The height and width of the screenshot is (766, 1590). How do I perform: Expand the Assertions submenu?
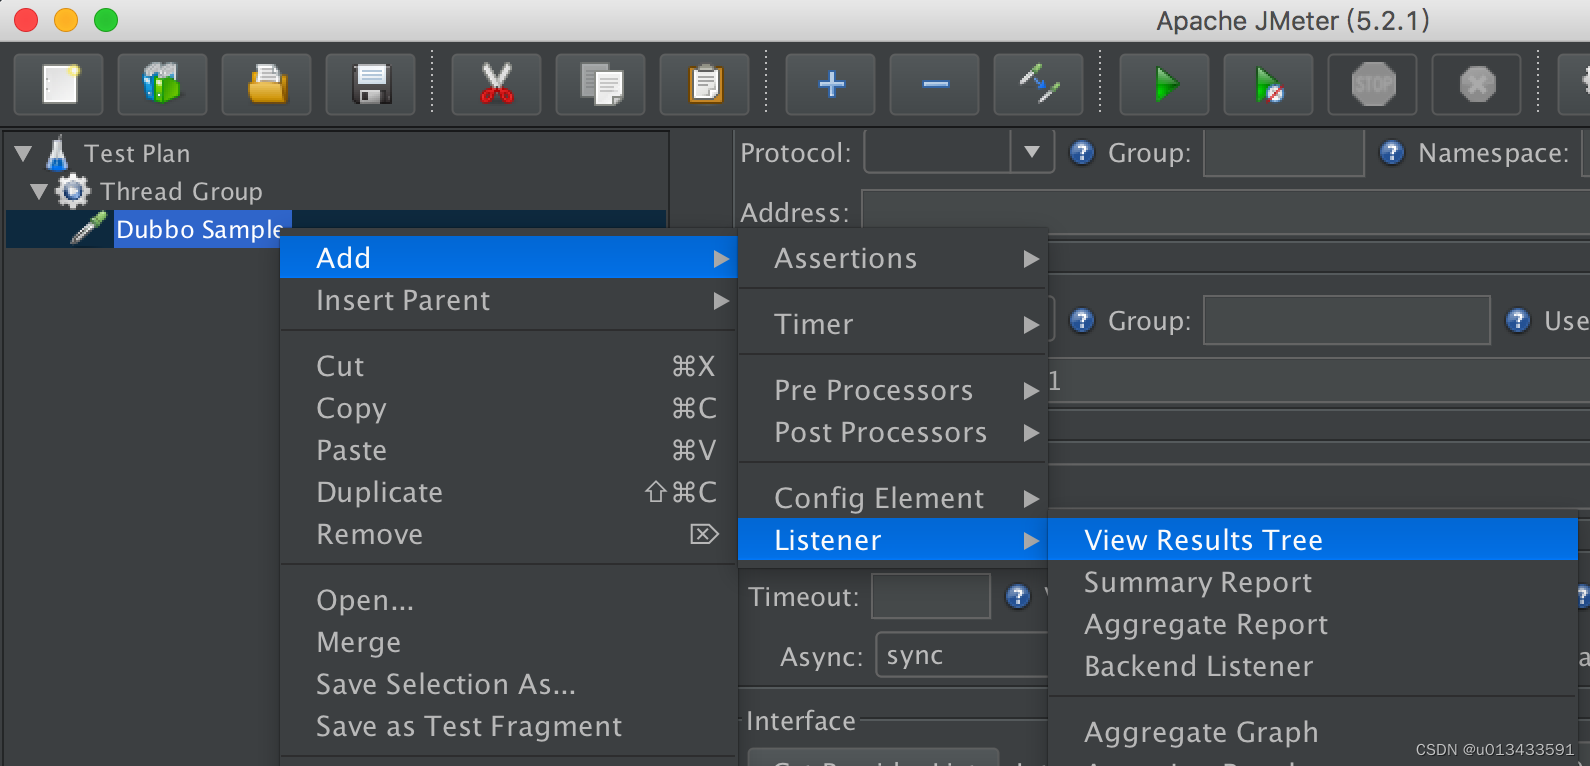(893, 259)
